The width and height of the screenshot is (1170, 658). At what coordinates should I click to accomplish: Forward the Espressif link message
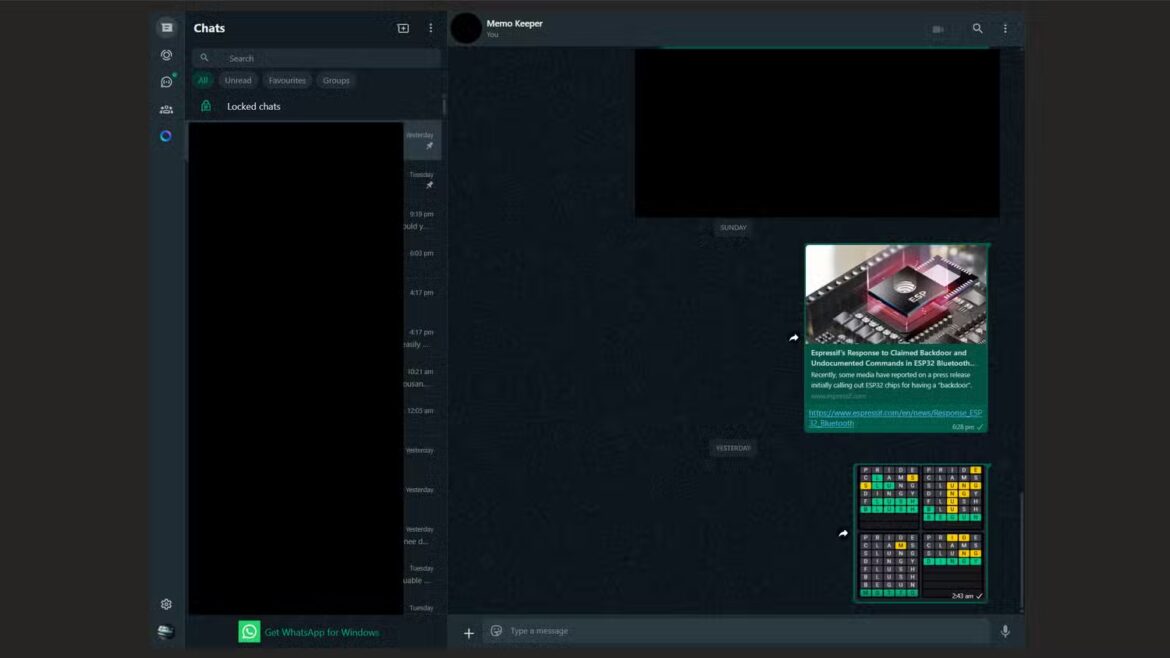click(794, 338)
